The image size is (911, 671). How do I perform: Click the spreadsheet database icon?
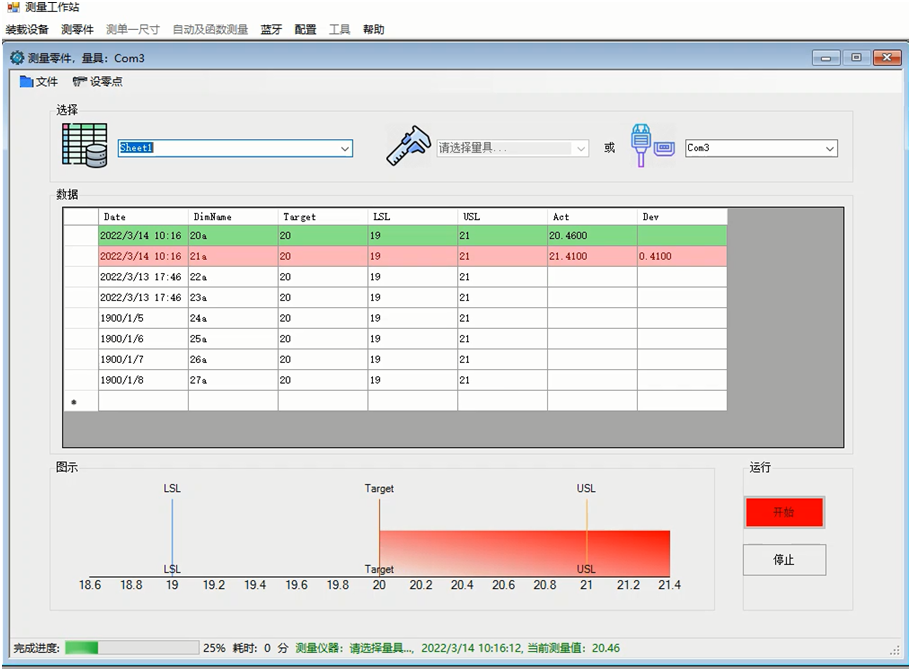[84, 146]
